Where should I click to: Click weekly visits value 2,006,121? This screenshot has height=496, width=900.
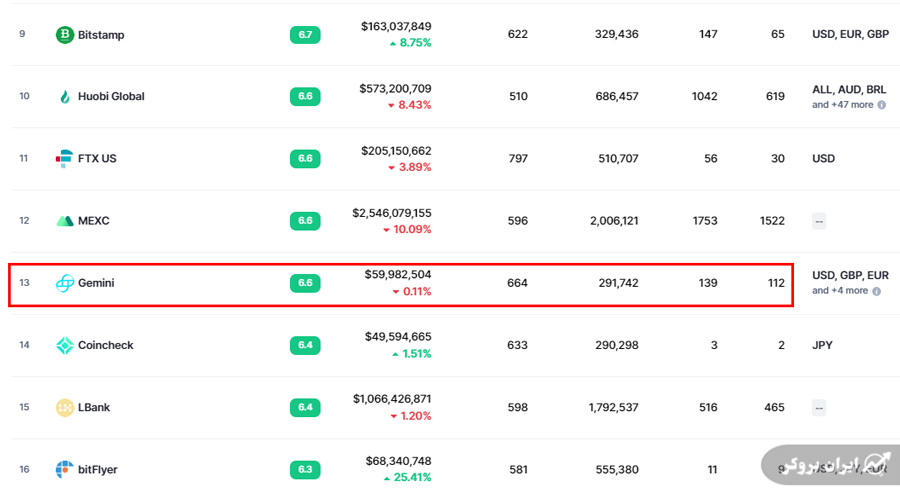click(x=614, y=221)
